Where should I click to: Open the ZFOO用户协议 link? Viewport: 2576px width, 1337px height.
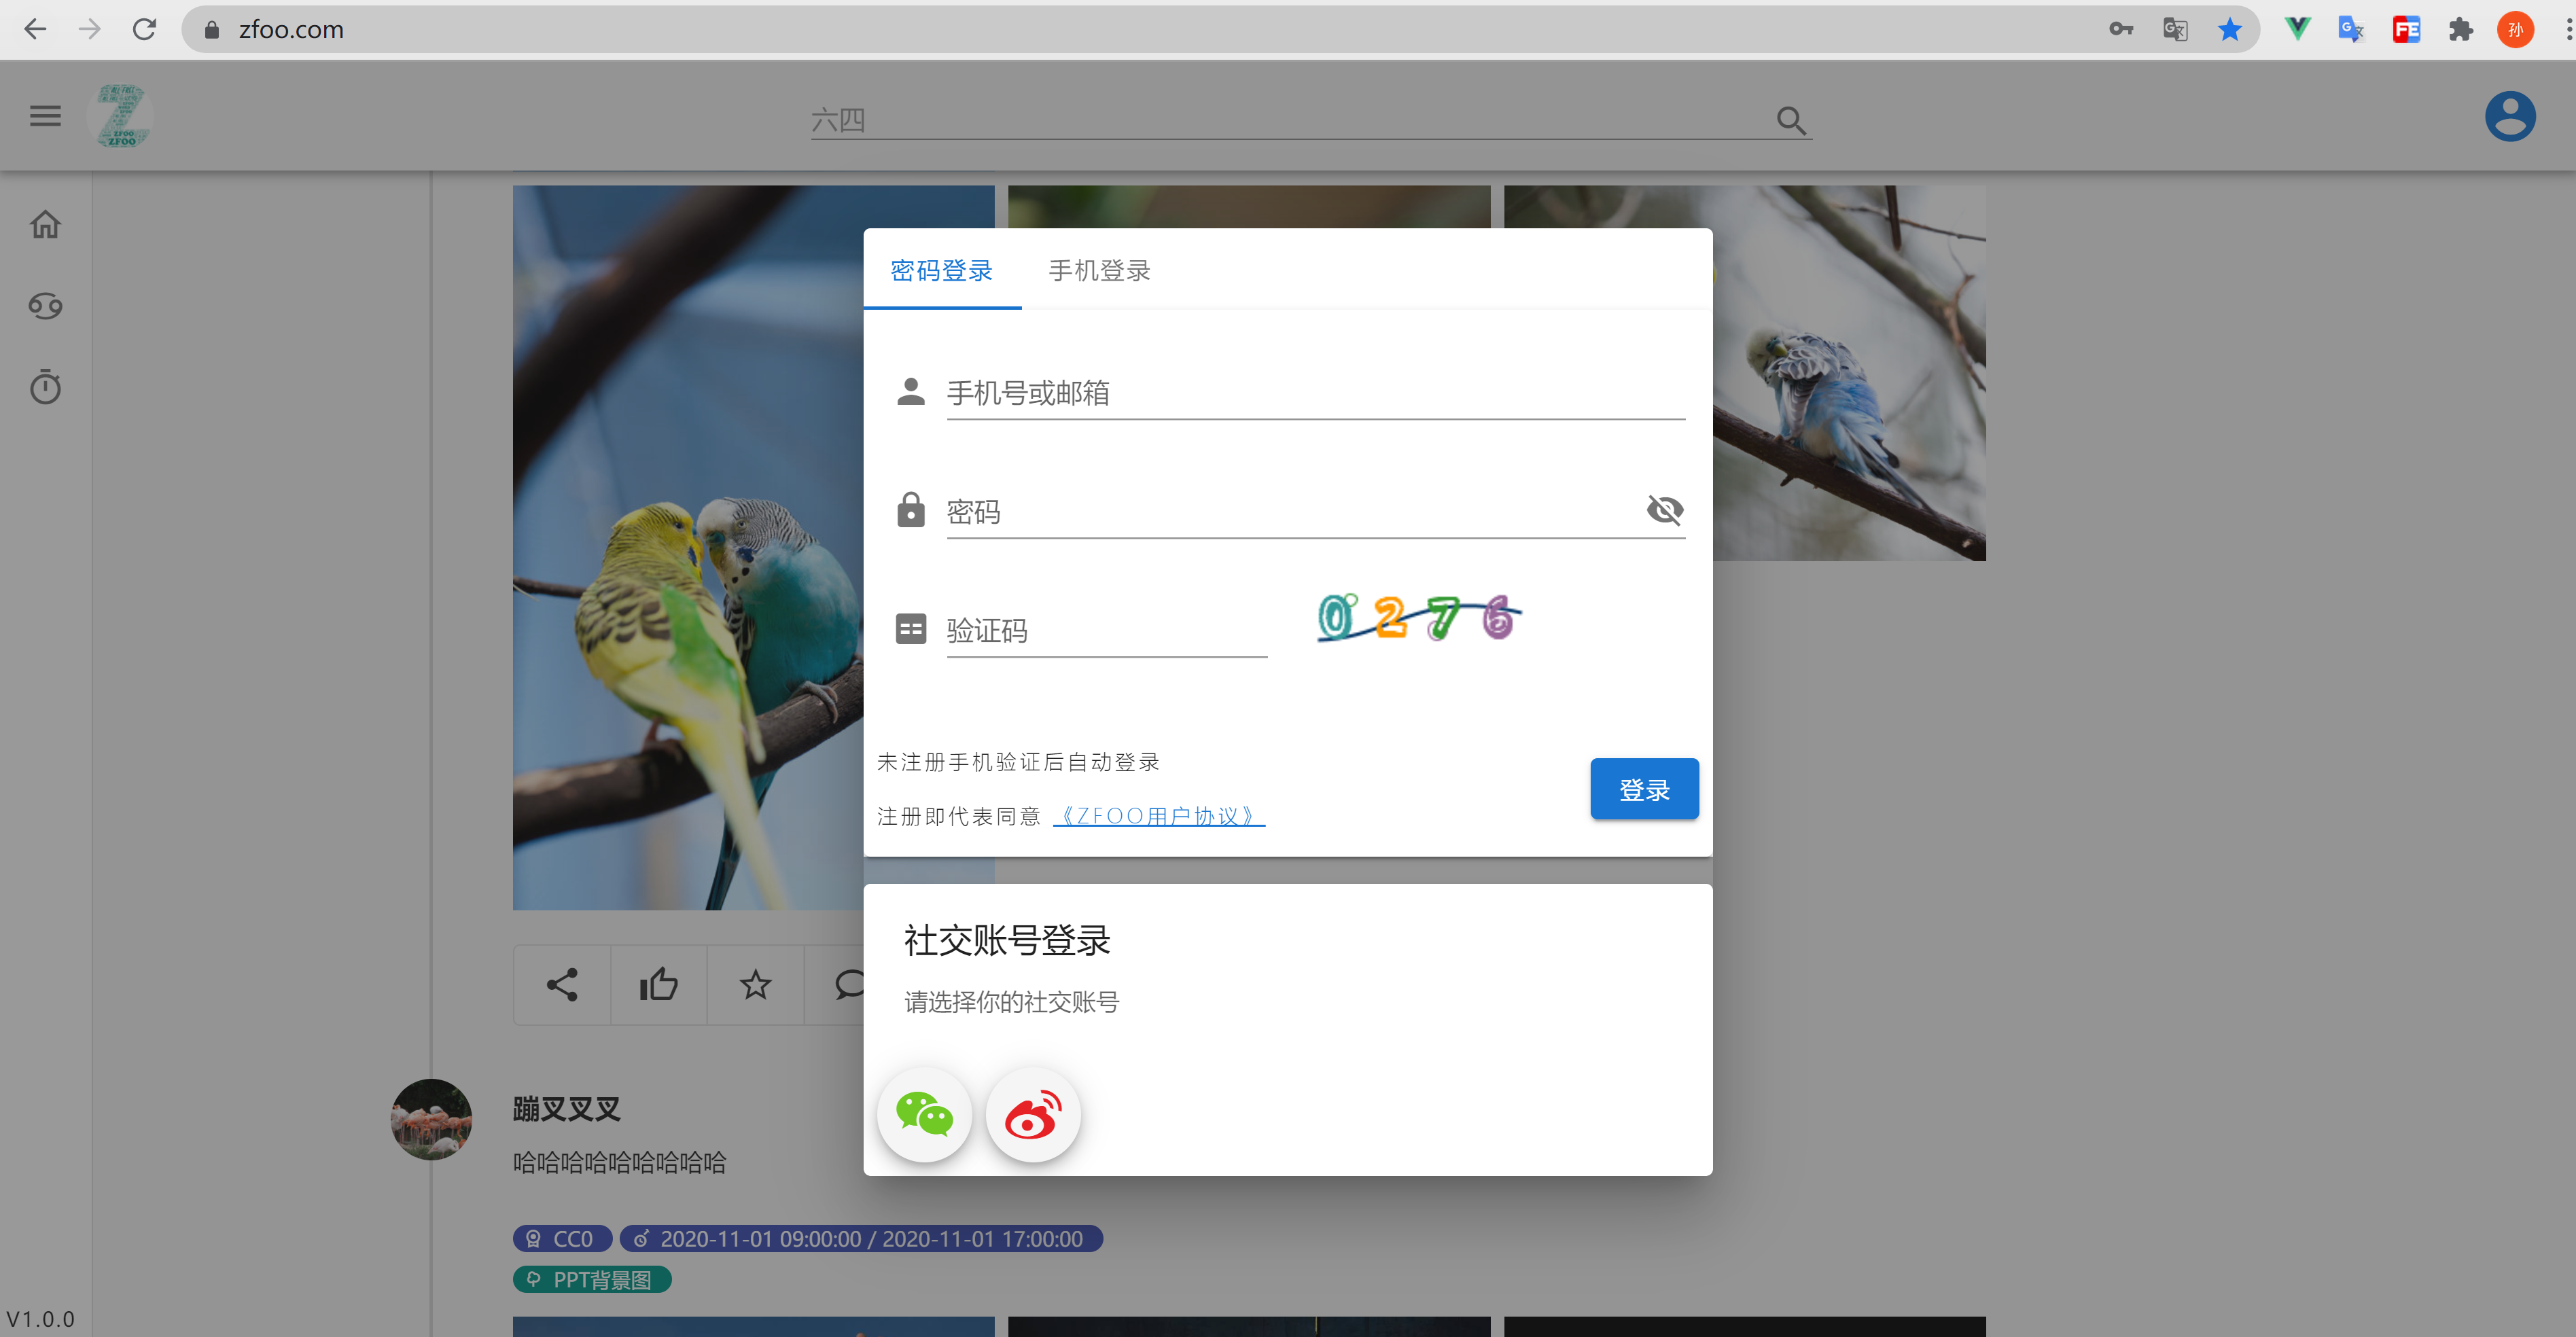[x=1158, y=815]
